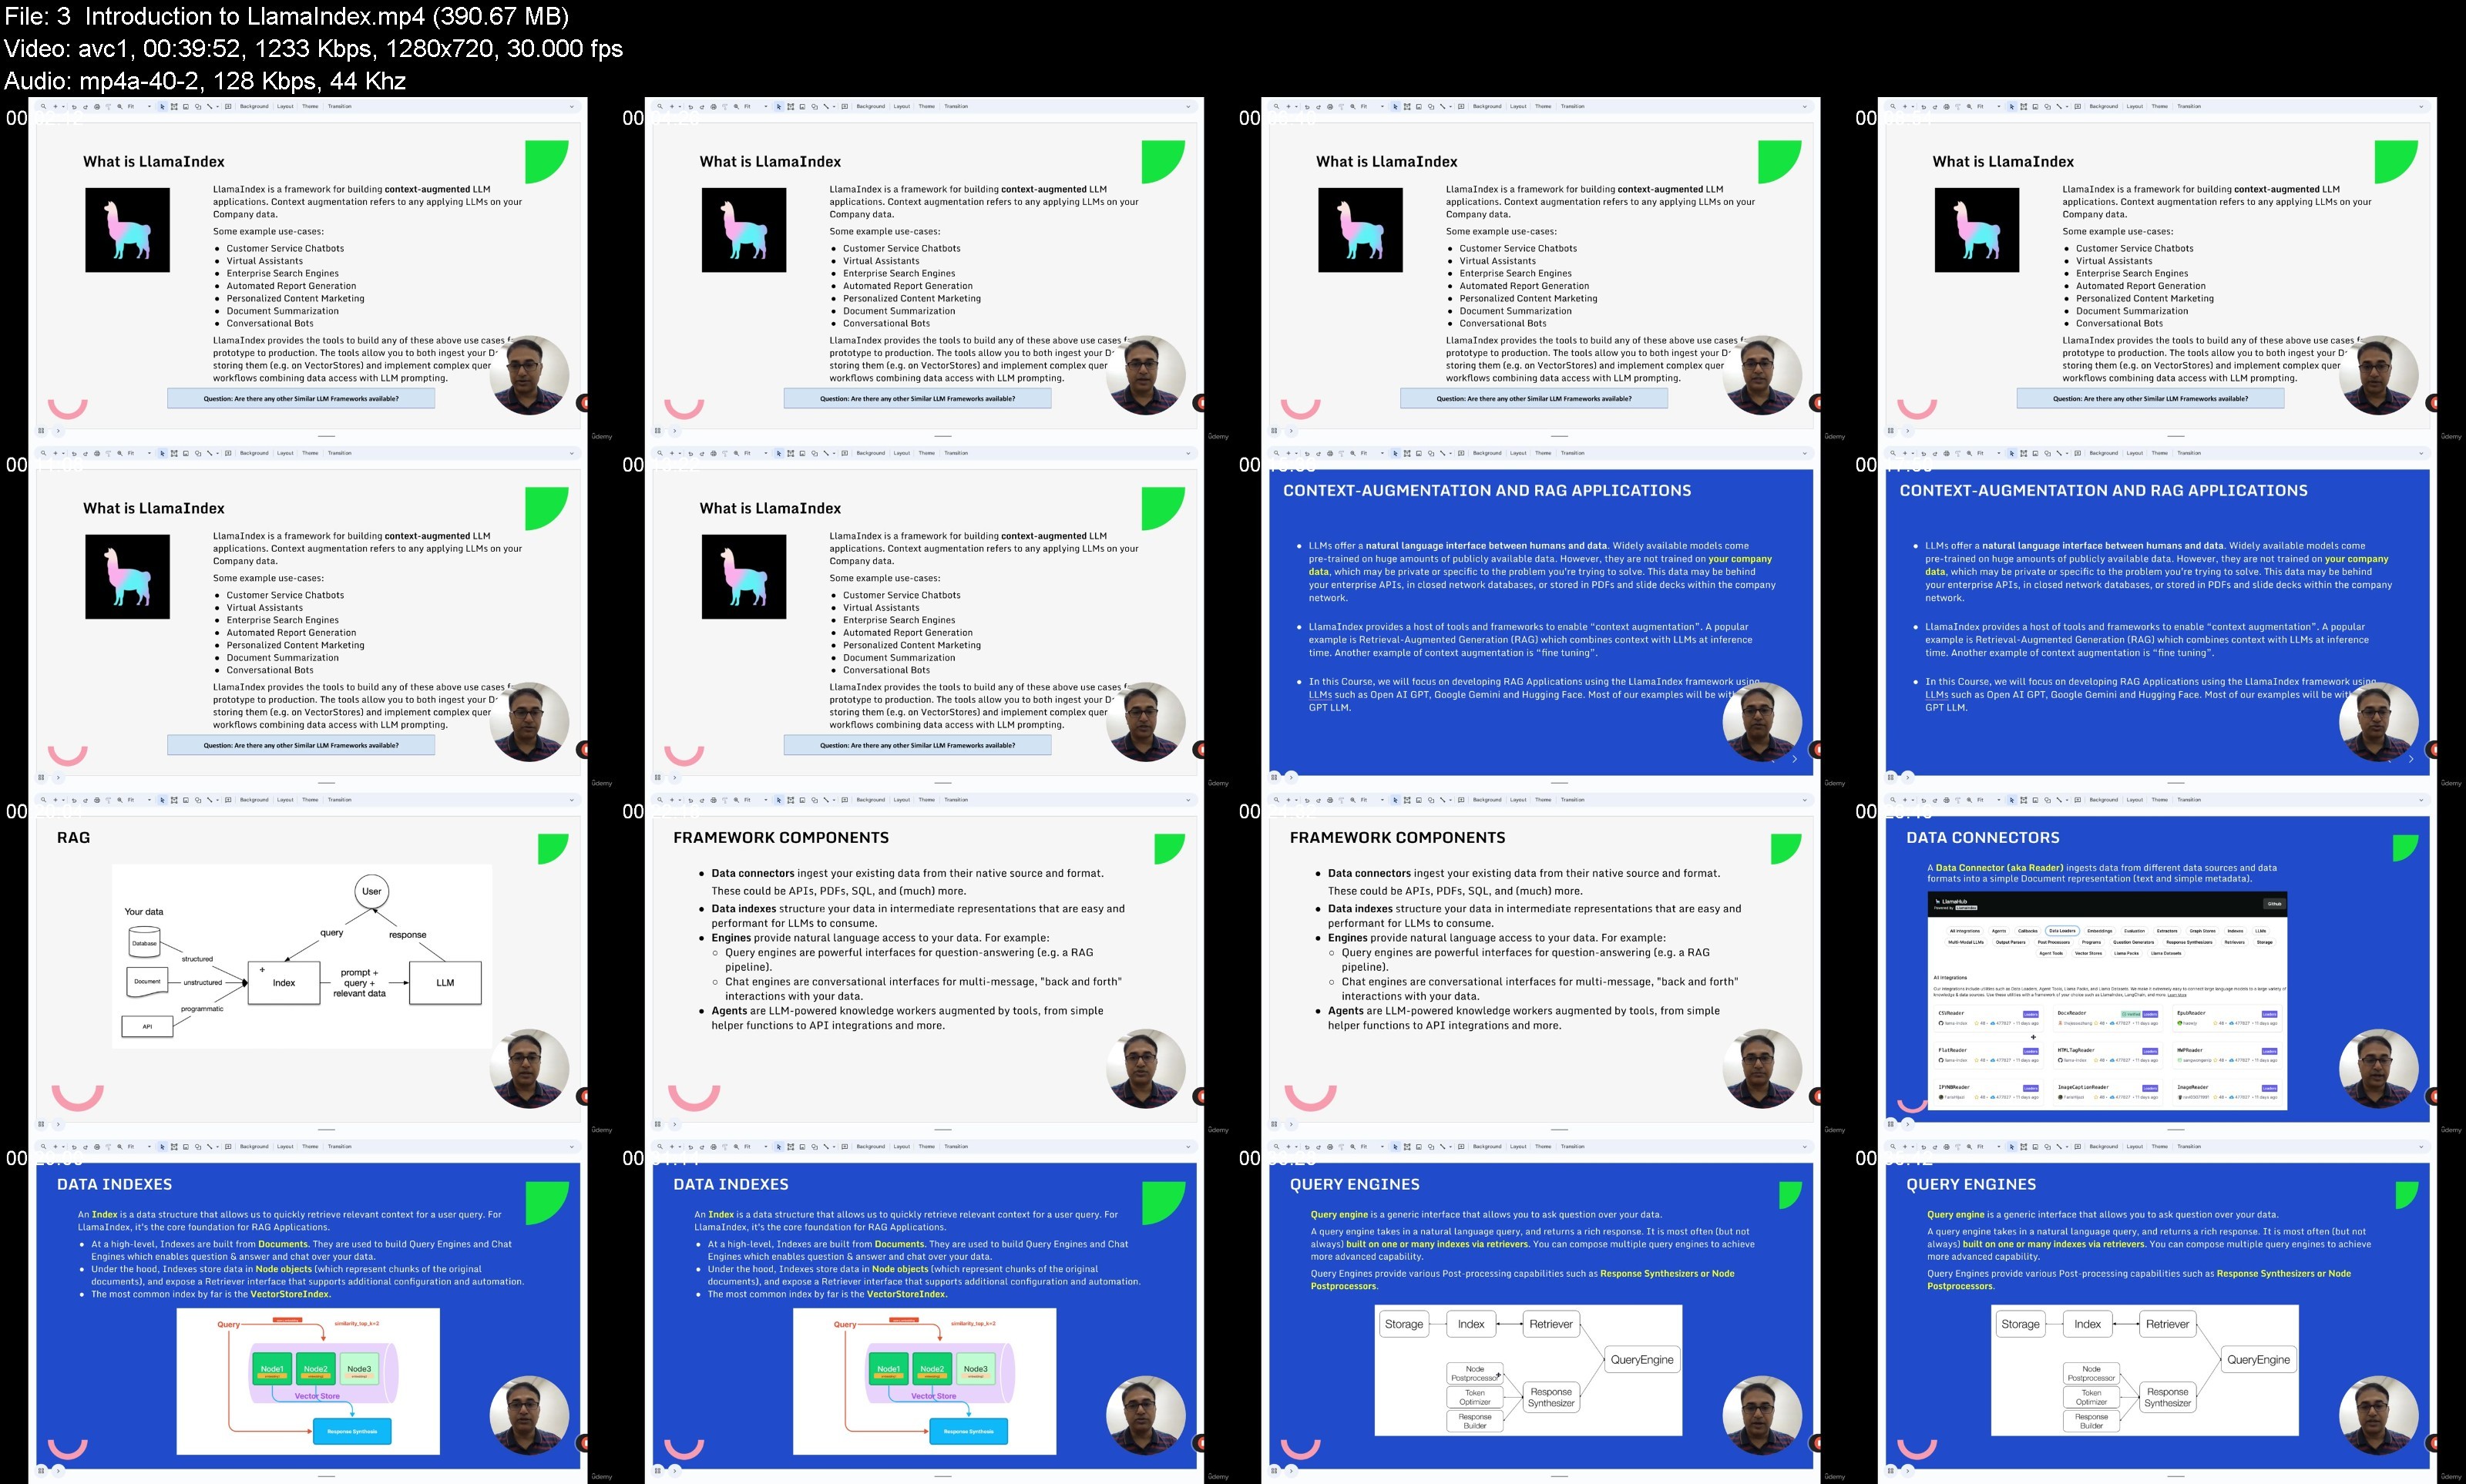Select cursor tool in RAG thumbnail toolbar
The width and height of the screenshot is (2466, 1484).
coord(163,801)
